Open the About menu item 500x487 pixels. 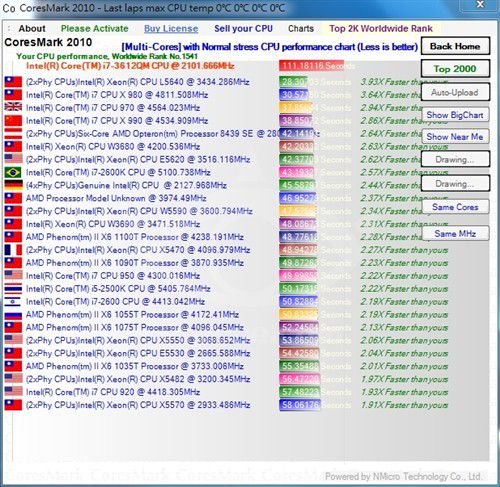[x=32, y=29]
